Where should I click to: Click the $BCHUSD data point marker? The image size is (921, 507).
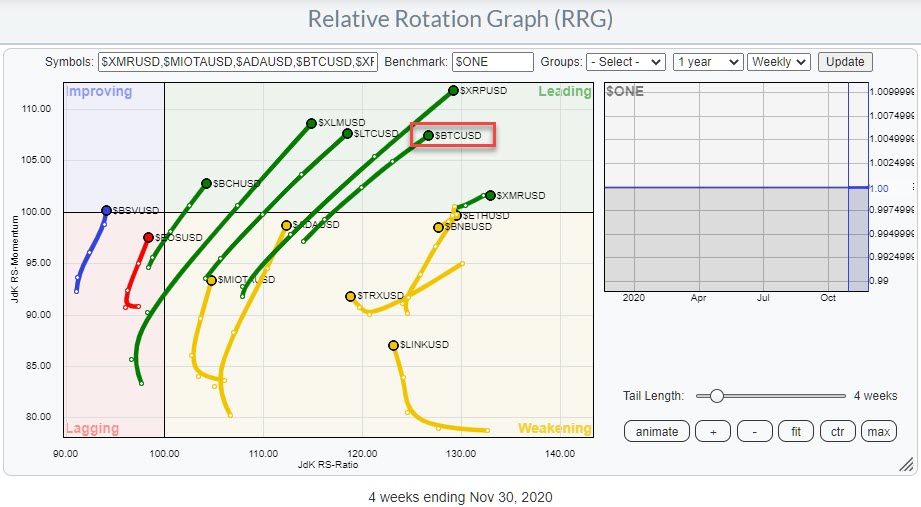point(206,183)
